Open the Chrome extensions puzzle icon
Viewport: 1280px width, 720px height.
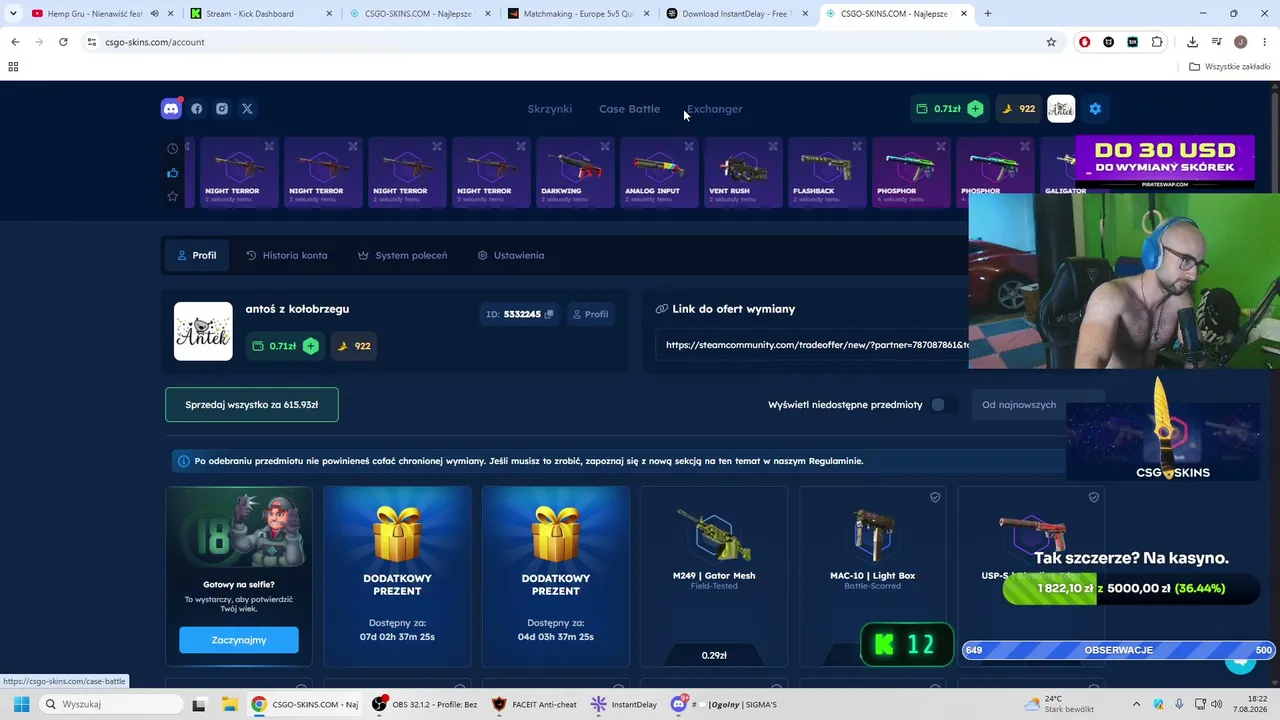click(x=1157, y=42)
